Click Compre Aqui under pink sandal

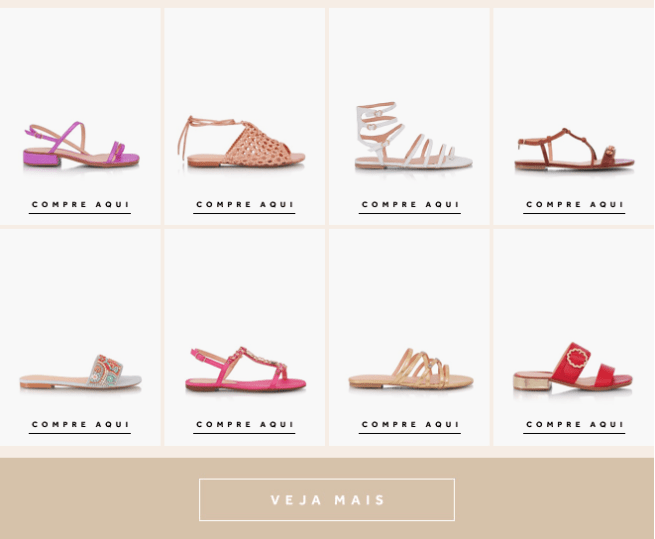pyautogui.click(x=244, y=425)
